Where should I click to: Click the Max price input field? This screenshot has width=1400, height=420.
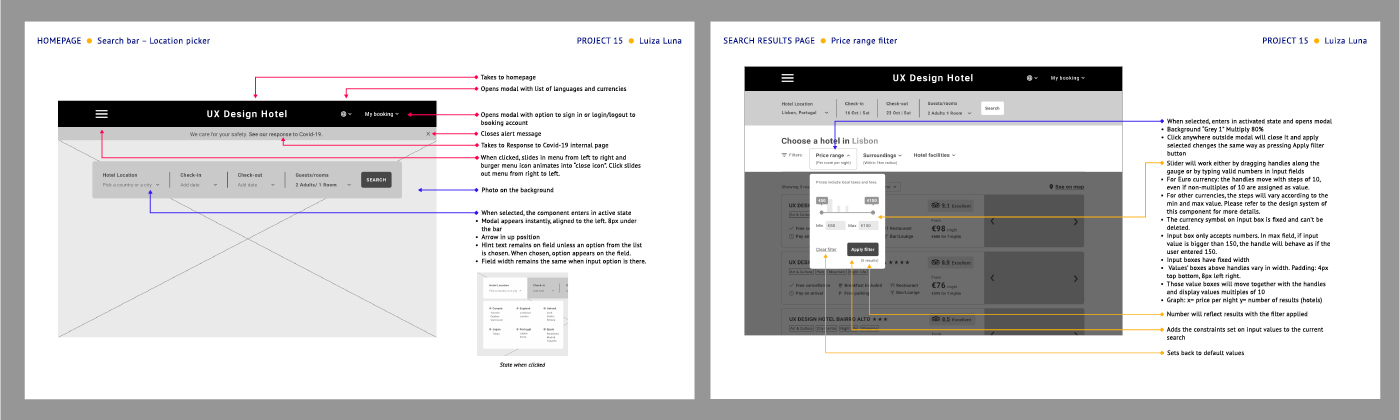click(x=866, y=226)
